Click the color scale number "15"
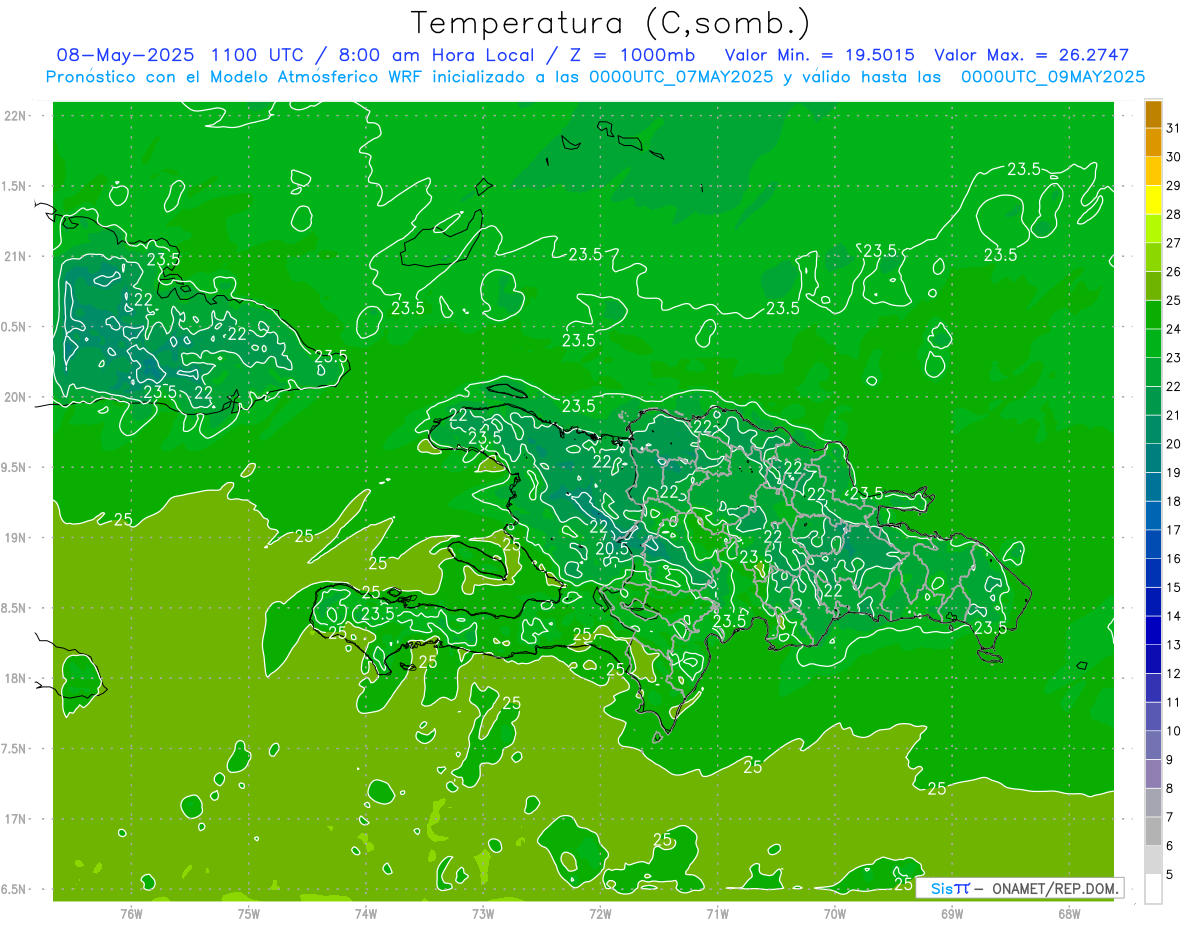The height and width of the screenshot is (927, 1200). tap(1174, 587)
